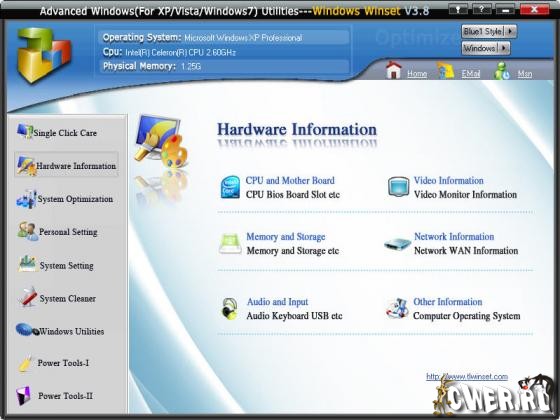Click the help question mark button

pyautogui.click(x=481, y=9)
